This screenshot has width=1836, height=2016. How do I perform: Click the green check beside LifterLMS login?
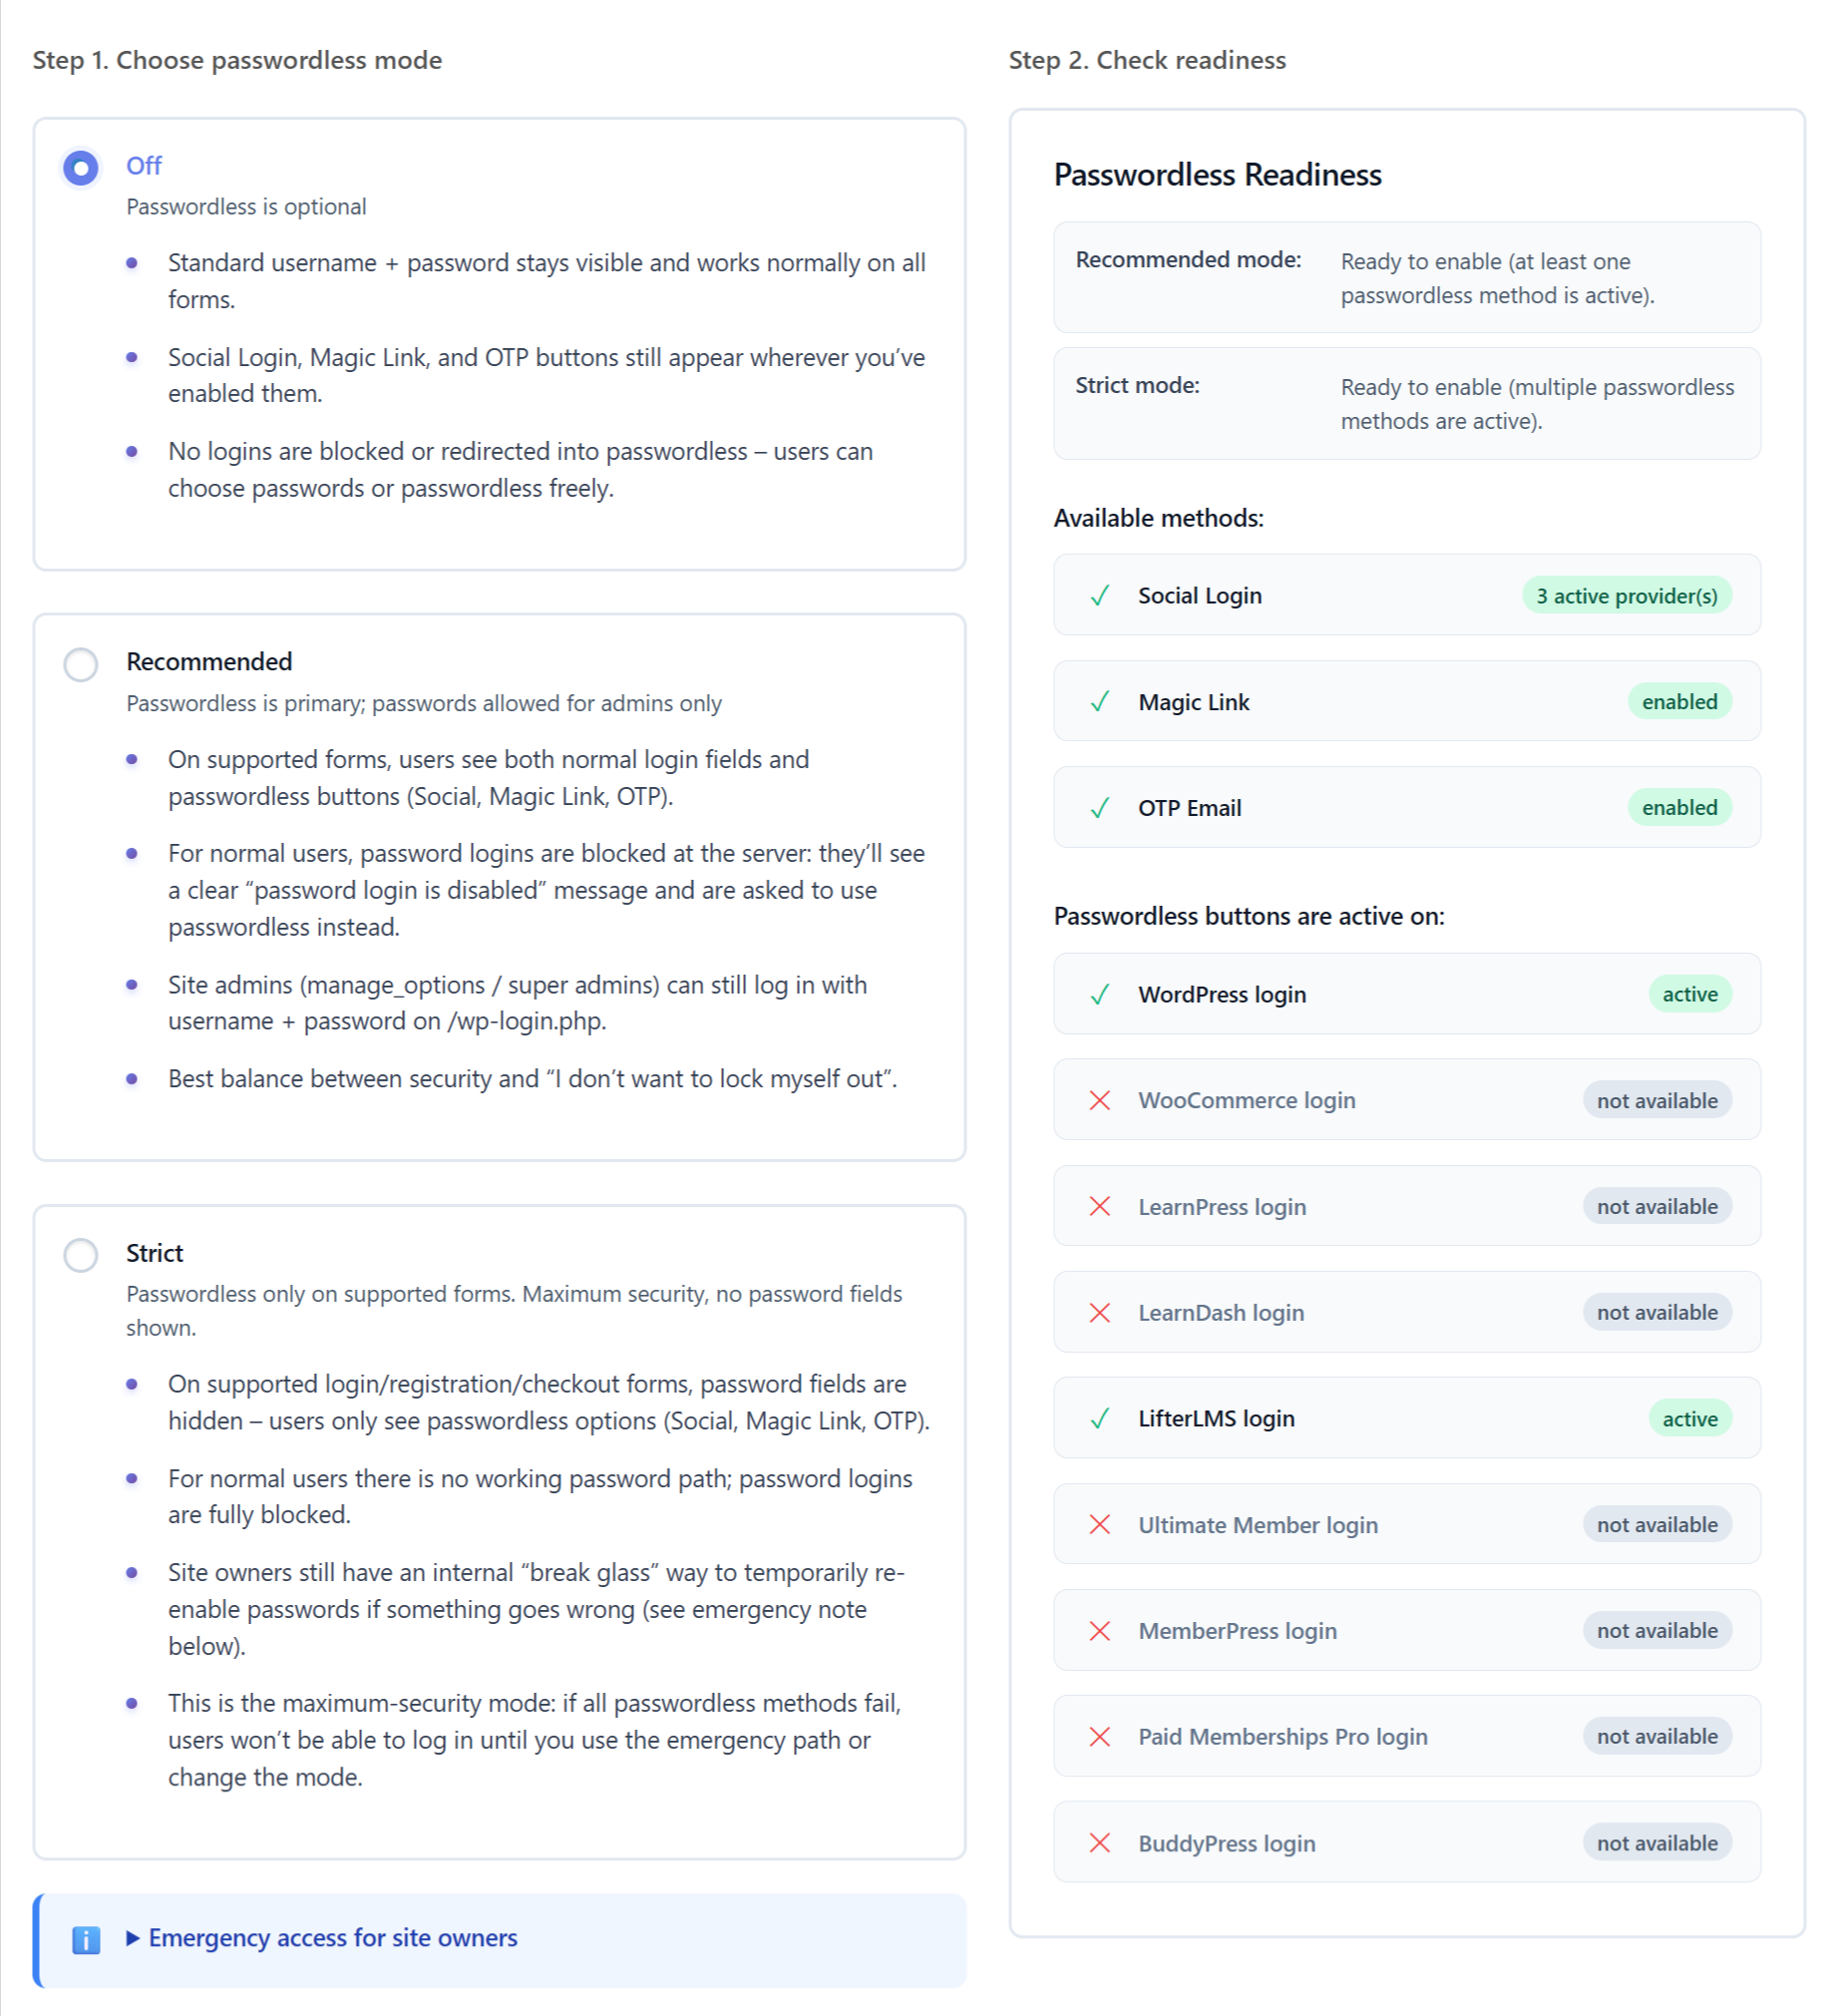point(1100,1419)
